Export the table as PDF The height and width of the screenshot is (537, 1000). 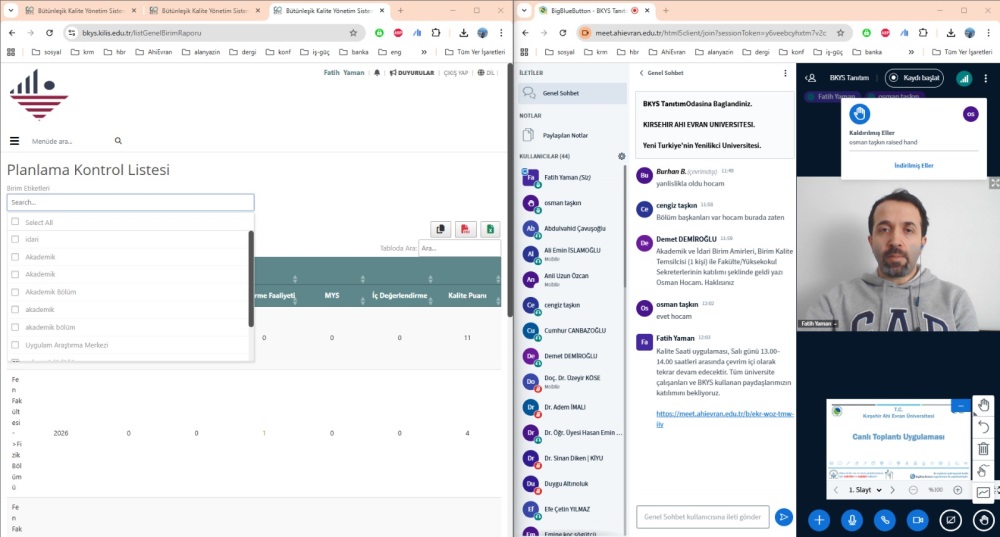466,229
